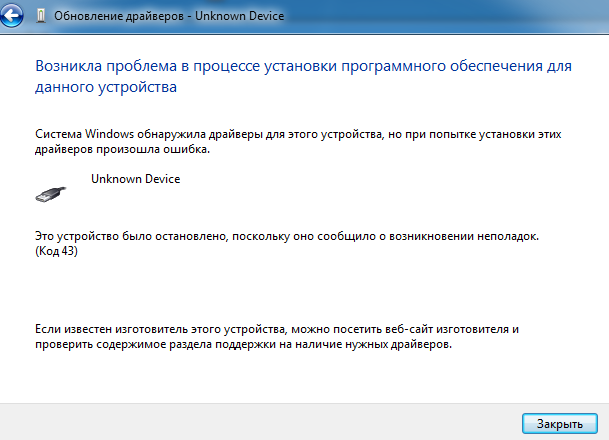Click the line starting "проверить содержимое раздела поддержки"
The width and height of the screenshot is (609, 440).
pyautogui.click(x=243, y=343)
